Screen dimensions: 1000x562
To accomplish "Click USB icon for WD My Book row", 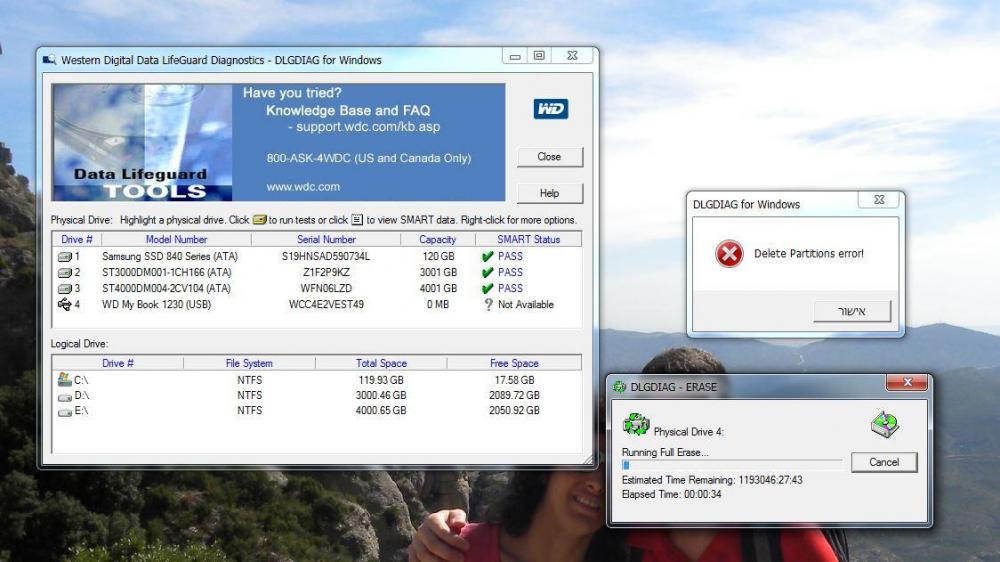I will click(x=64, y=304).
